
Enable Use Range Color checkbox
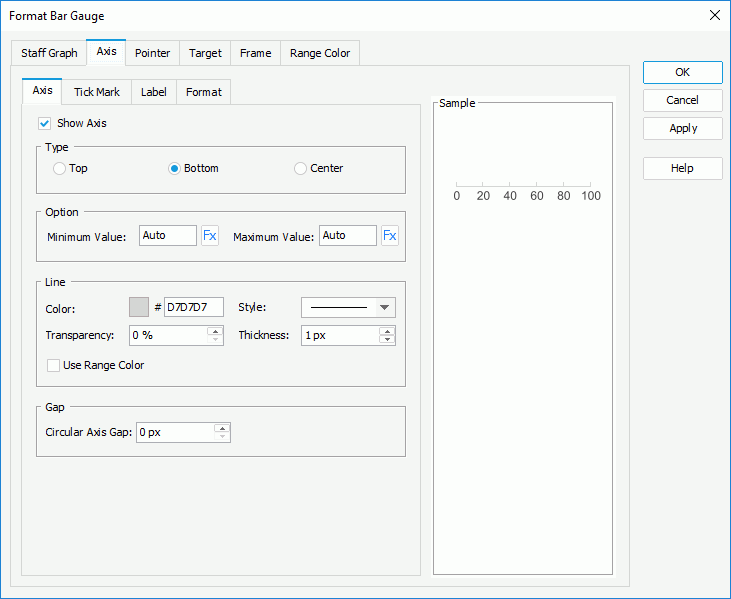[x=53, y=365]
